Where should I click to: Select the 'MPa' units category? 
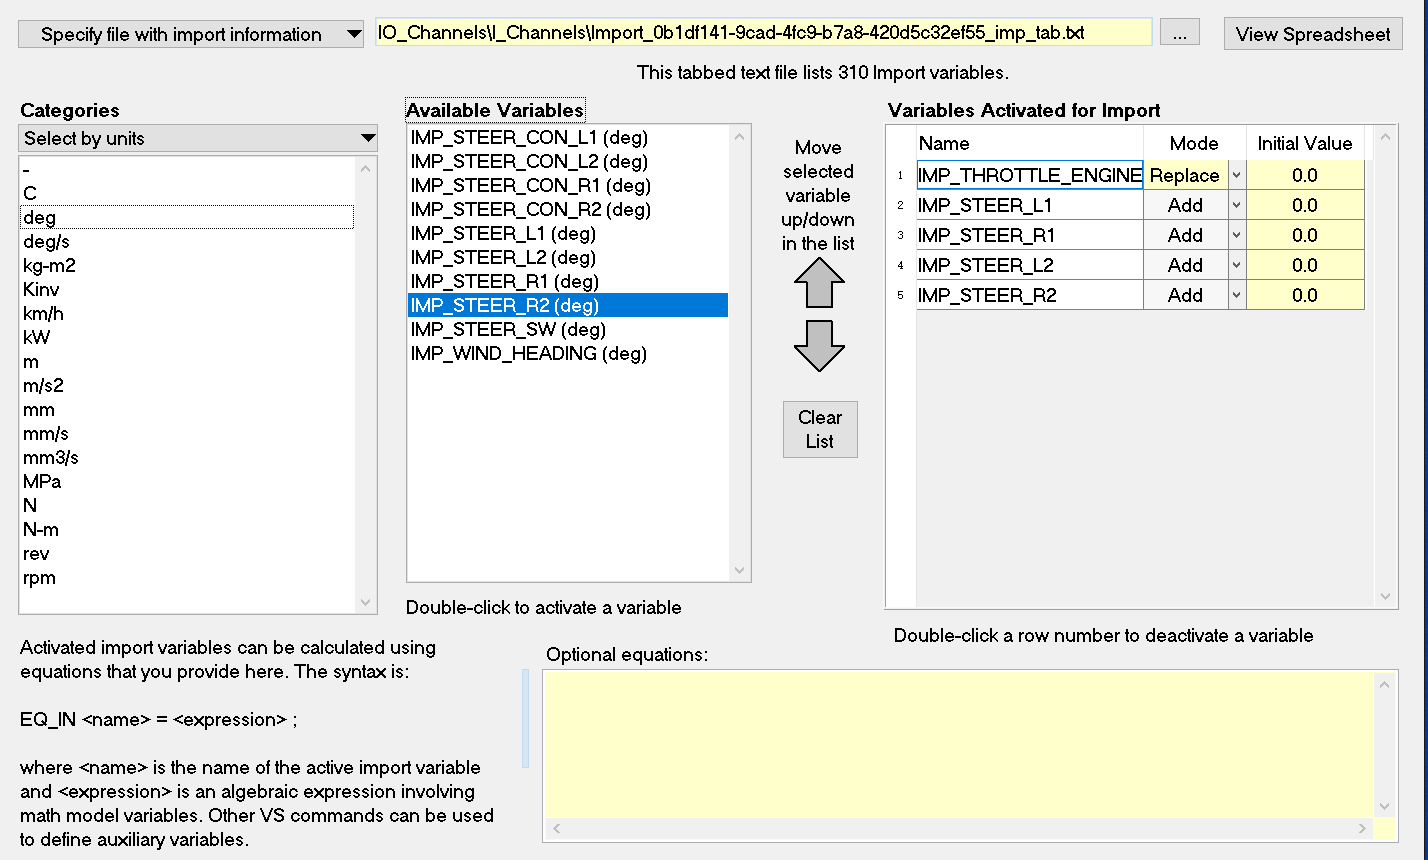click(x=187, y=481)
